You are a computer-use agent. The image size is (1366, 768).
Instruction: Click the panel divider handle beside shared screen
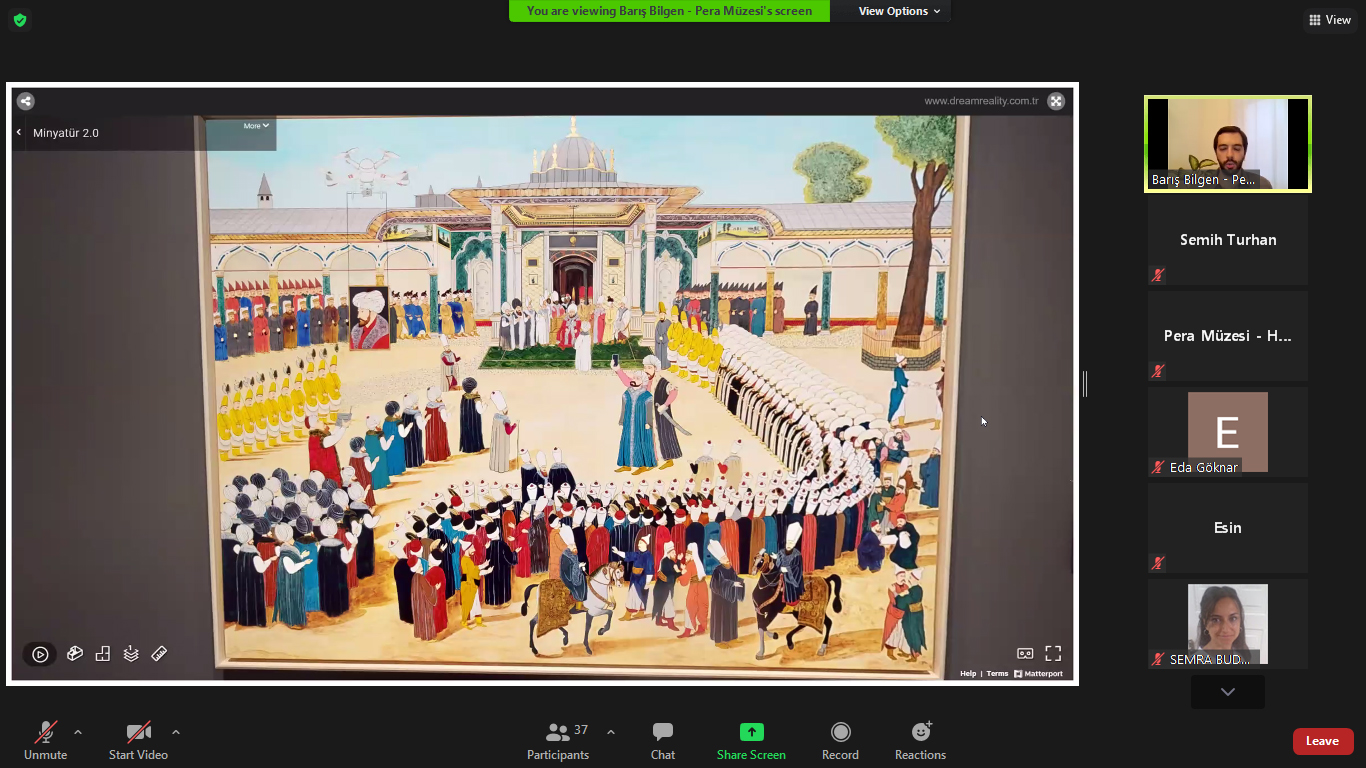coord(1085,384)
